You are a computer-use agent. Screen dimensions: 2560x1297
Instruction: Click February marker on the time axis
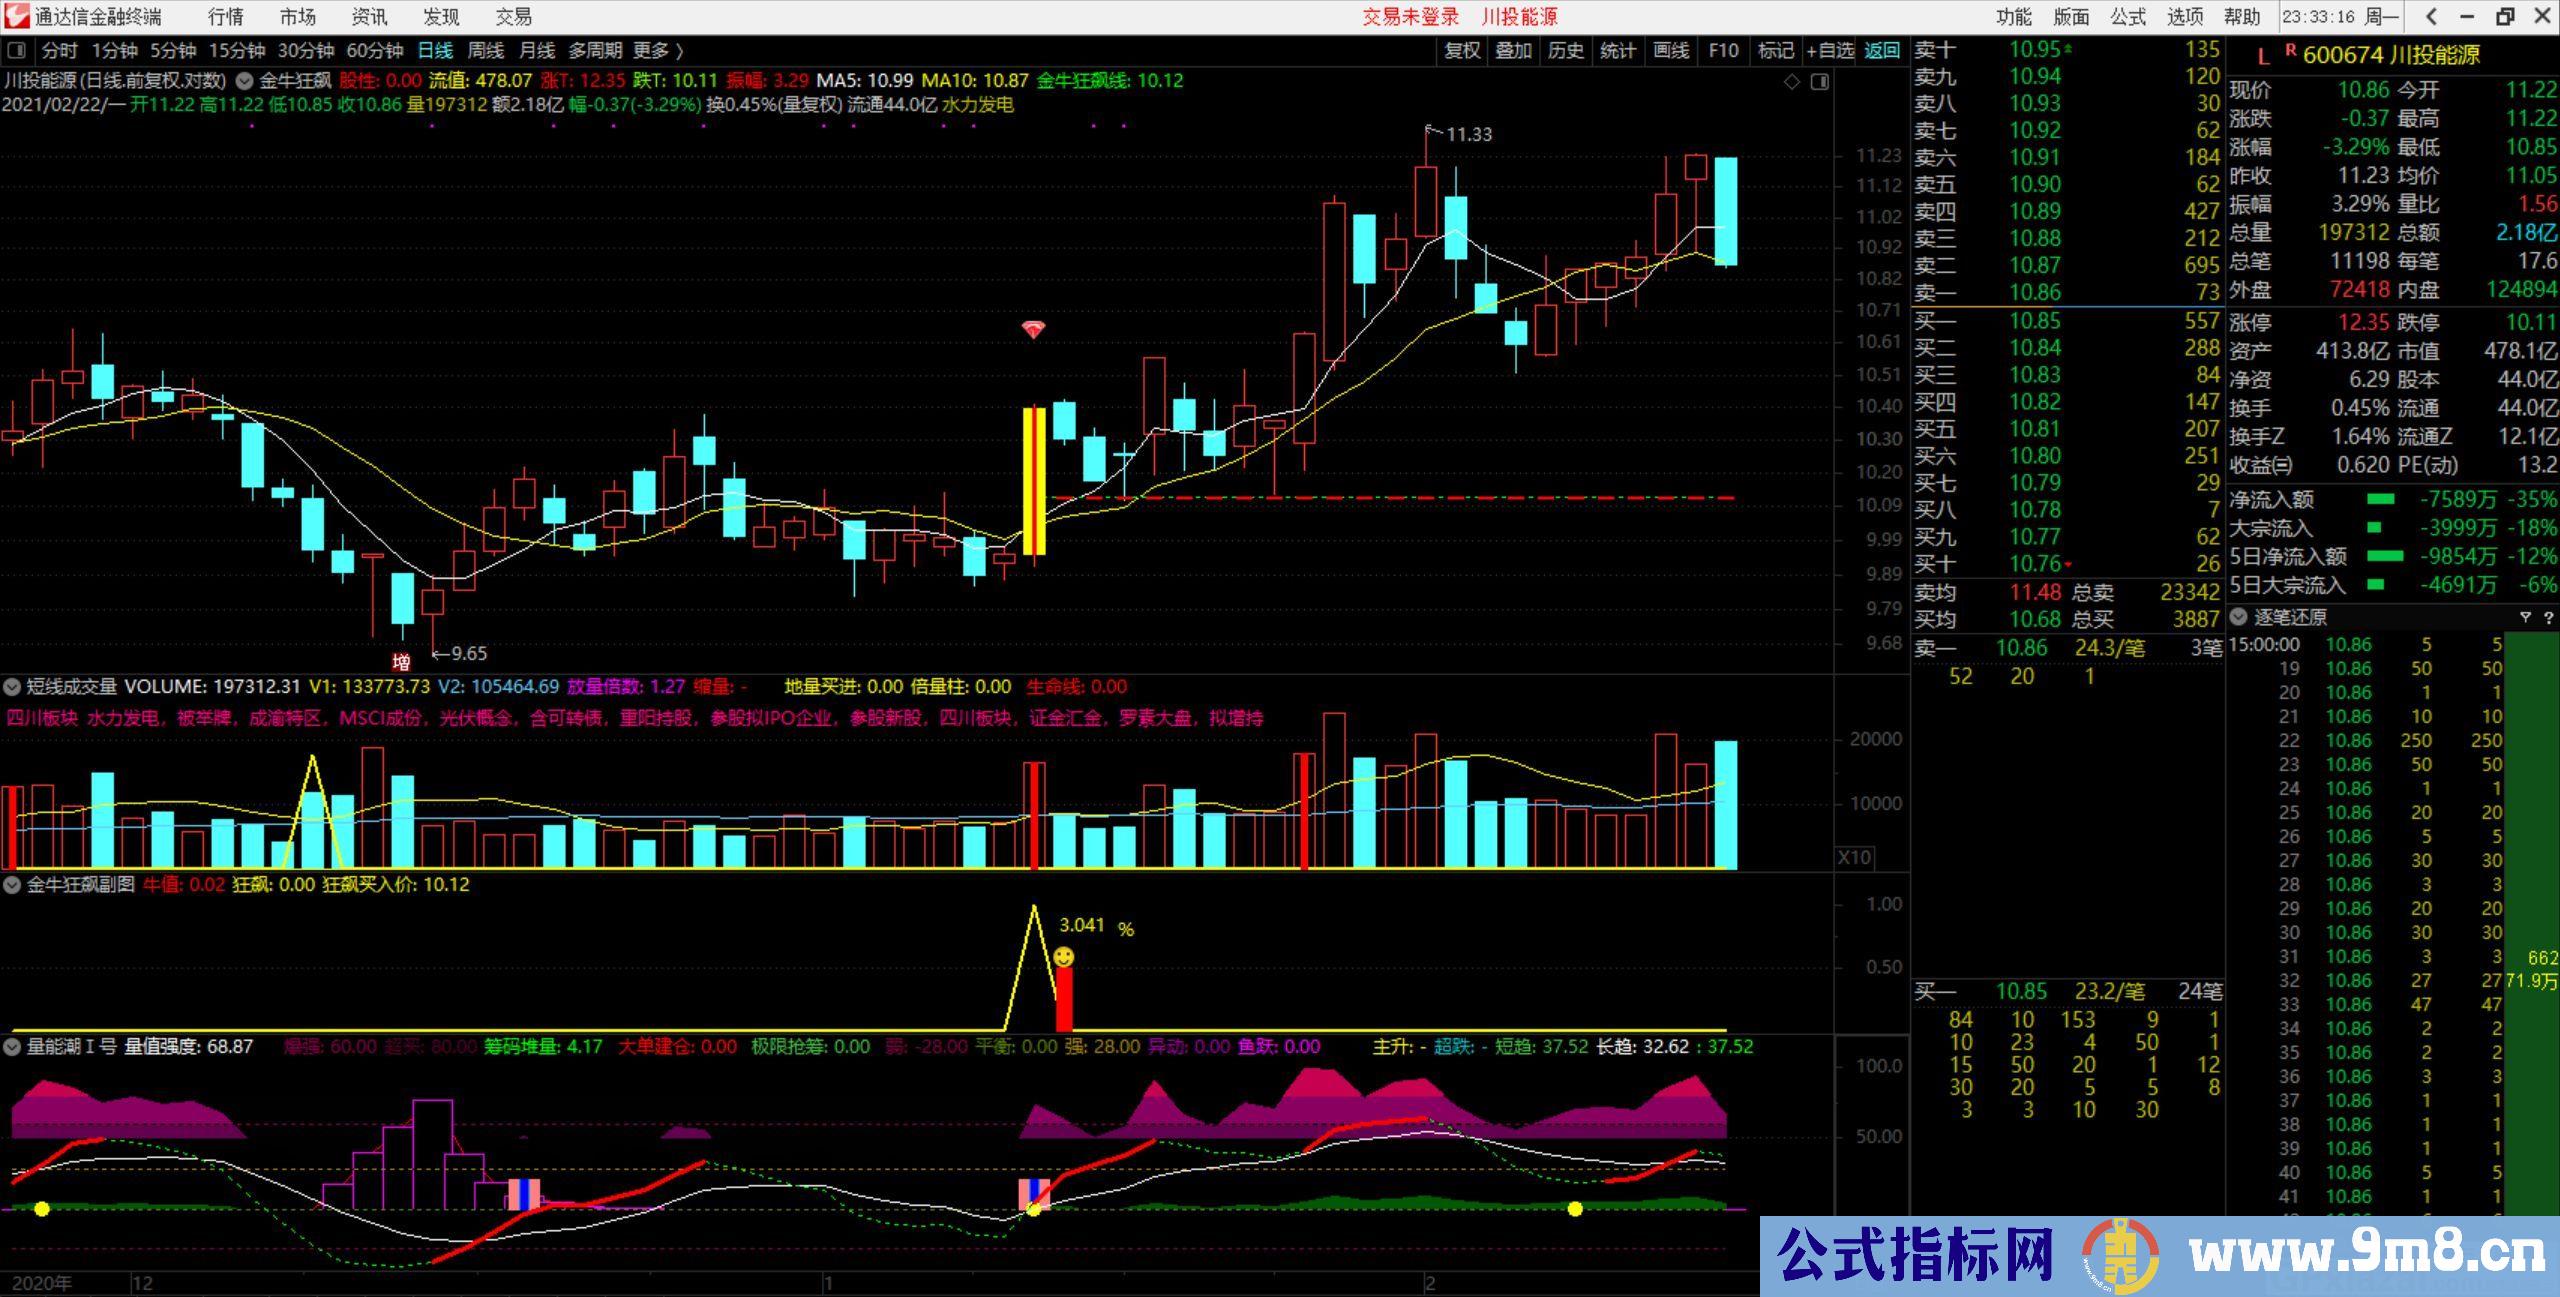[1430, 1283]
